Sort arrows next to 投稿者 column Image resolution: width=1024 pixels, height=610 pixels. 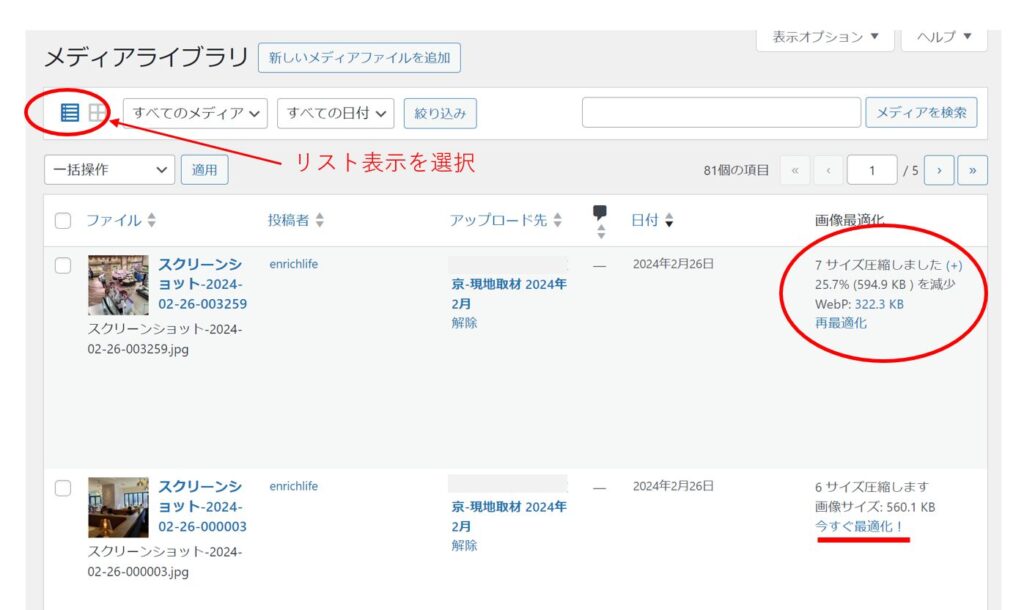click(319, 220)
